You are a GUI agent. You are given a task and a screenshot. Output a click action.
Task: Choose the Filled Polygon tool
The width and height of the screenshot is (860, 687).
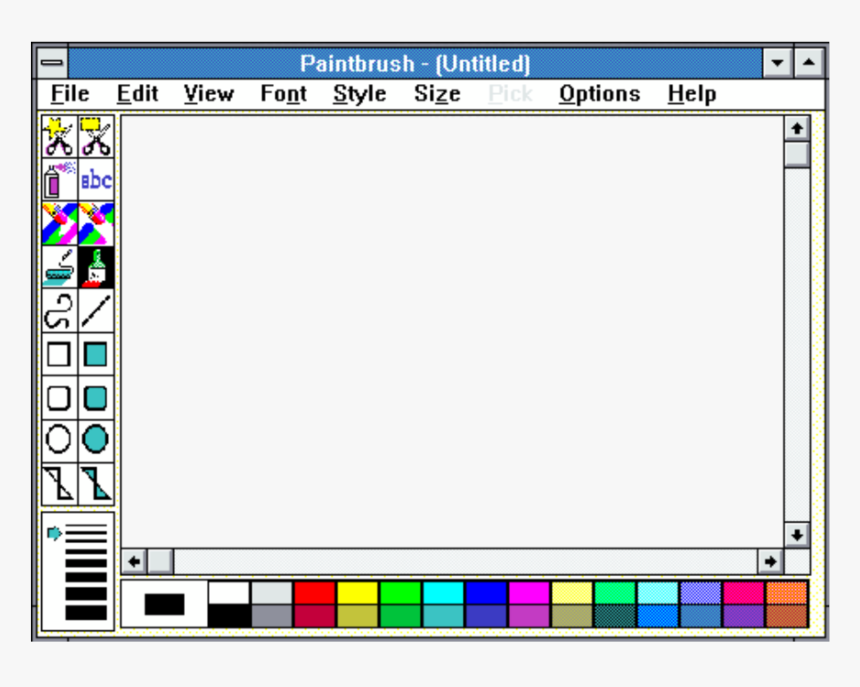[x=97, y=484]
